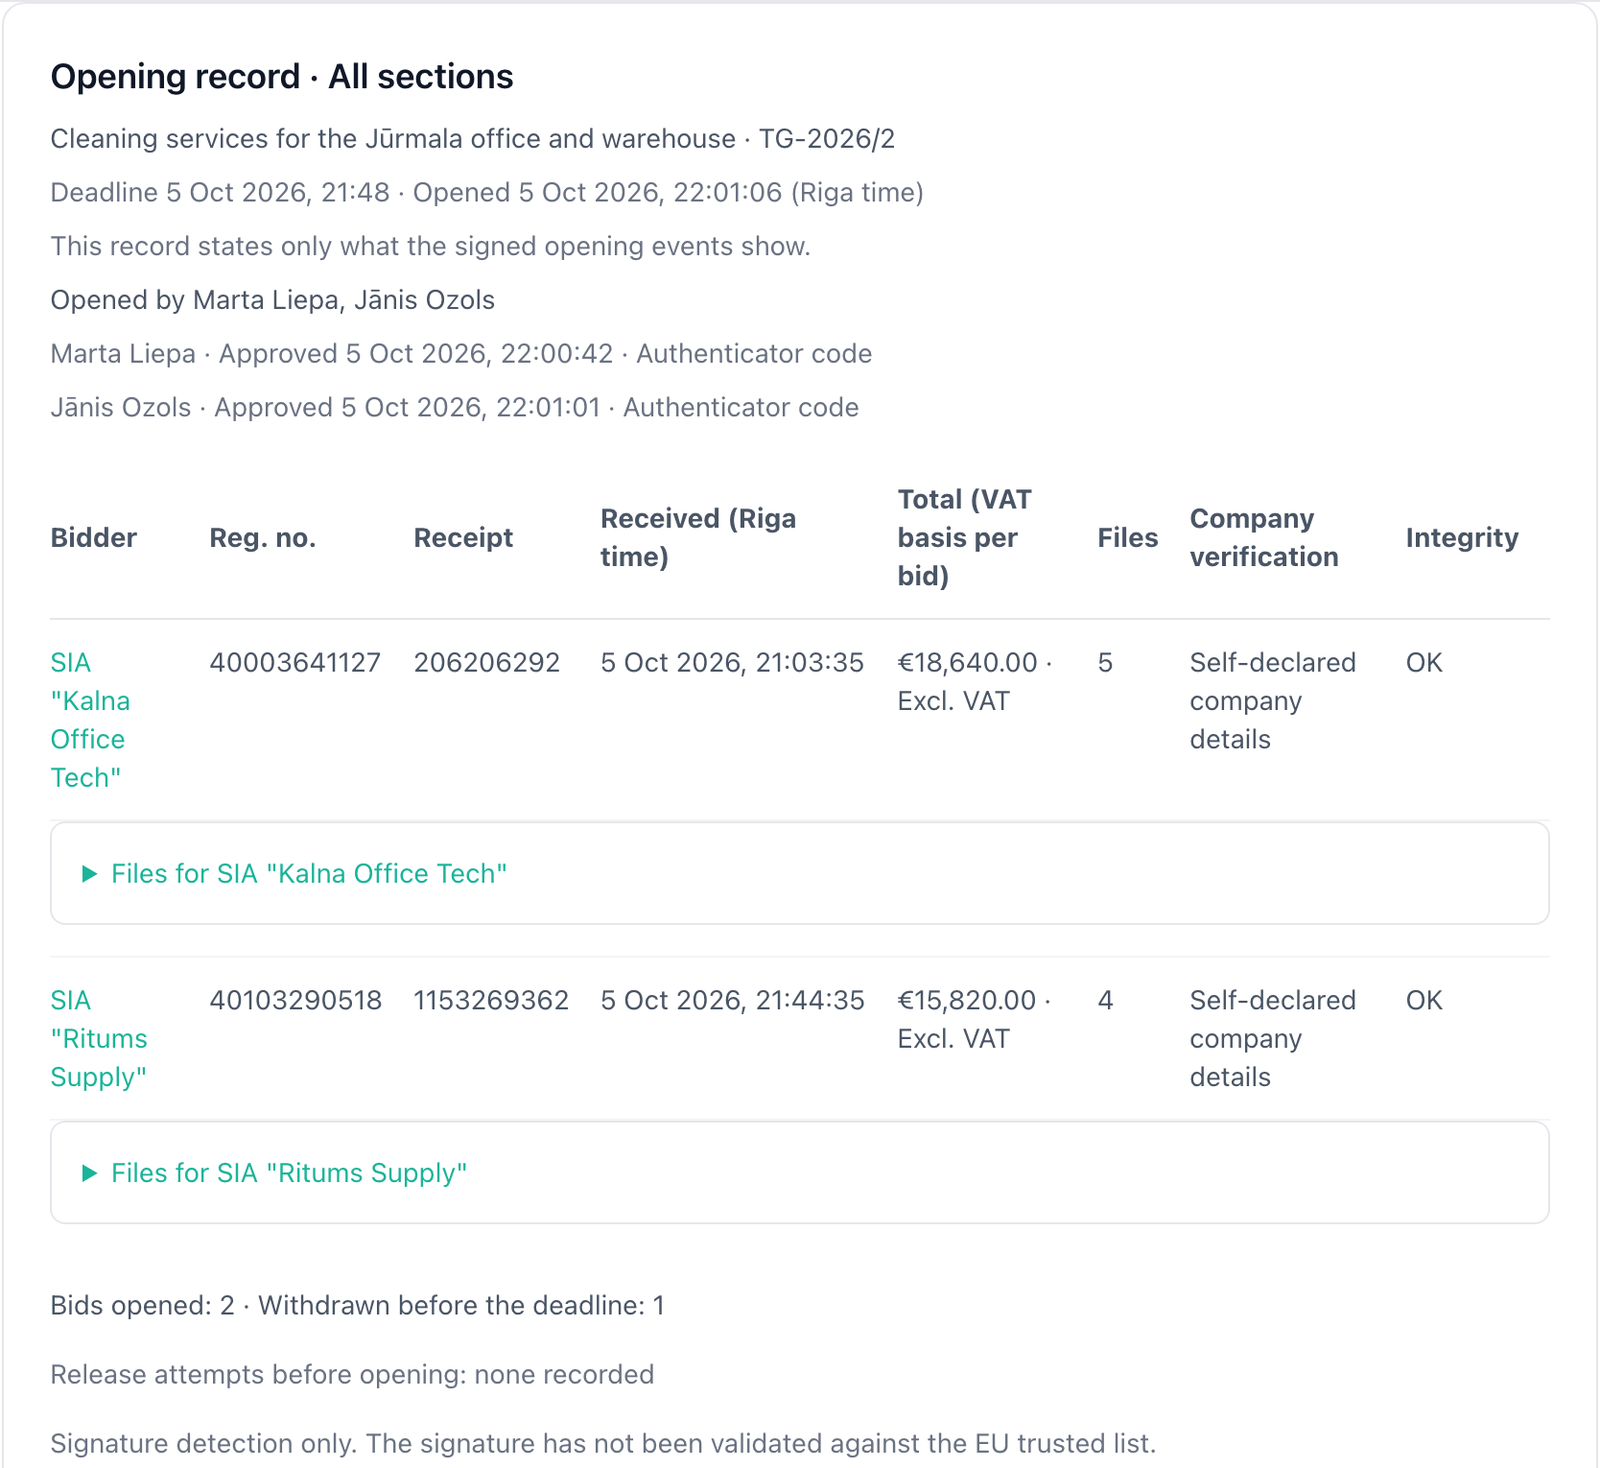Click the signed opening events statement

click(x=430, y=246)
